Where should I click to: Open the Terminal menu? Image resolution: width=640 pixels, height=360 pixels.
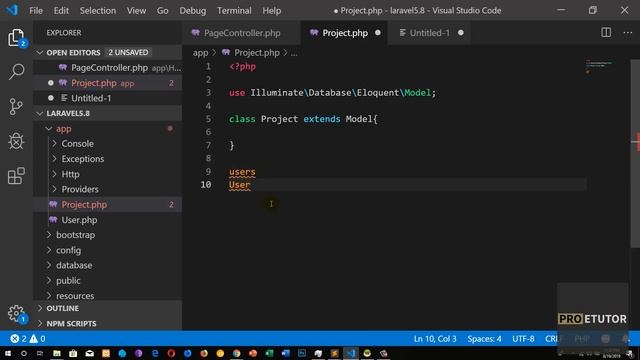click(x=234, y=11)
